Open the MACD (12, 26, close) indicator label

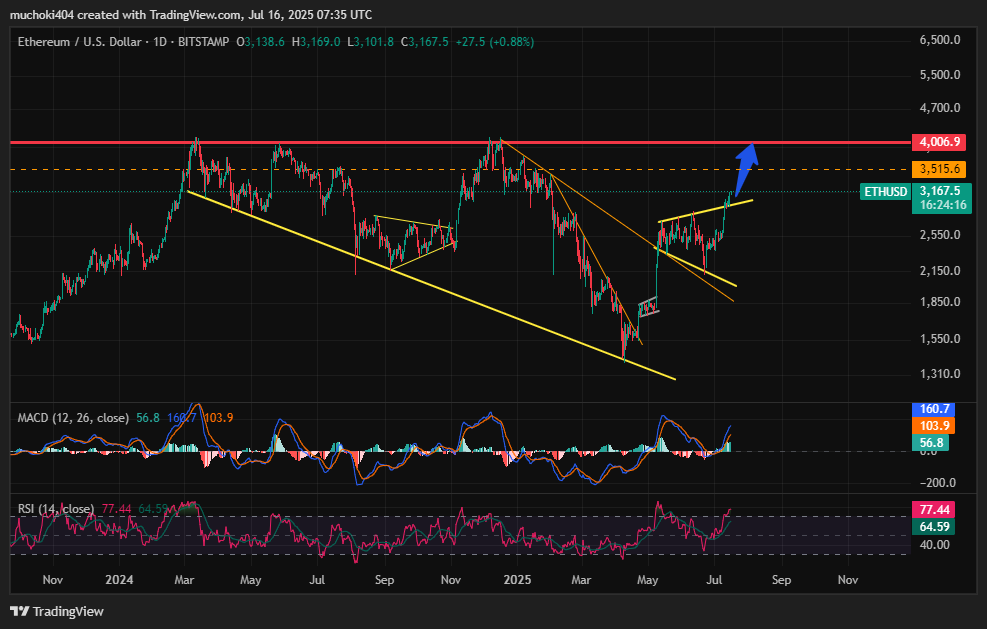click(72, 417)
